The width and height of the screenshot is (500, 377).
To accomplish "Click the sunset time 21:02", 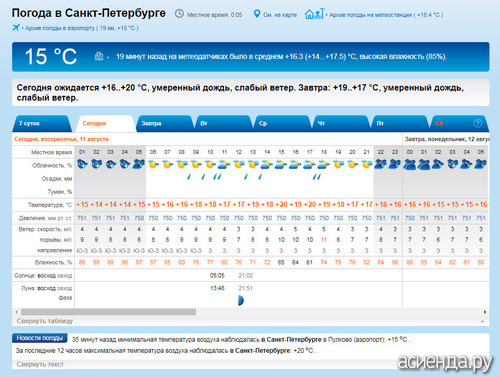I will point(246,276).
